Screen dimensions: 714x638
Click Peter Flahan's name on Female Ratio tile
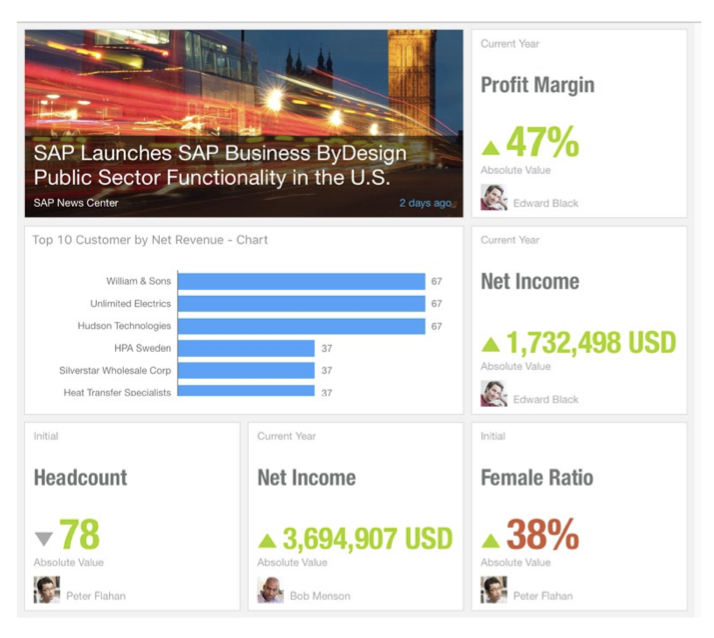(543, 596)
